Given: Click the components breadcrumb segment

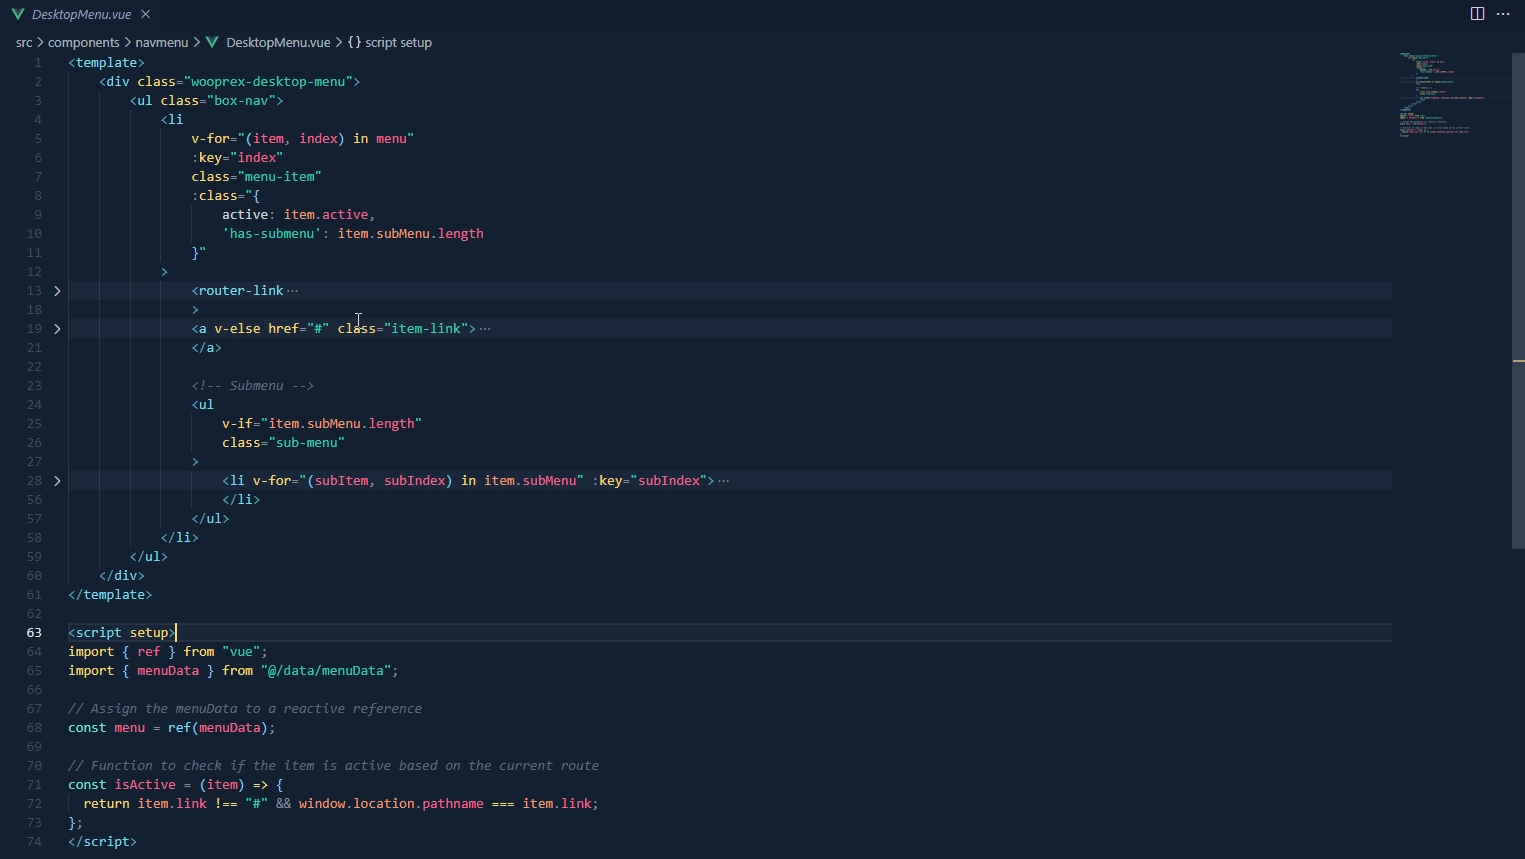Looking at the screenshot, I should (84, 43).
